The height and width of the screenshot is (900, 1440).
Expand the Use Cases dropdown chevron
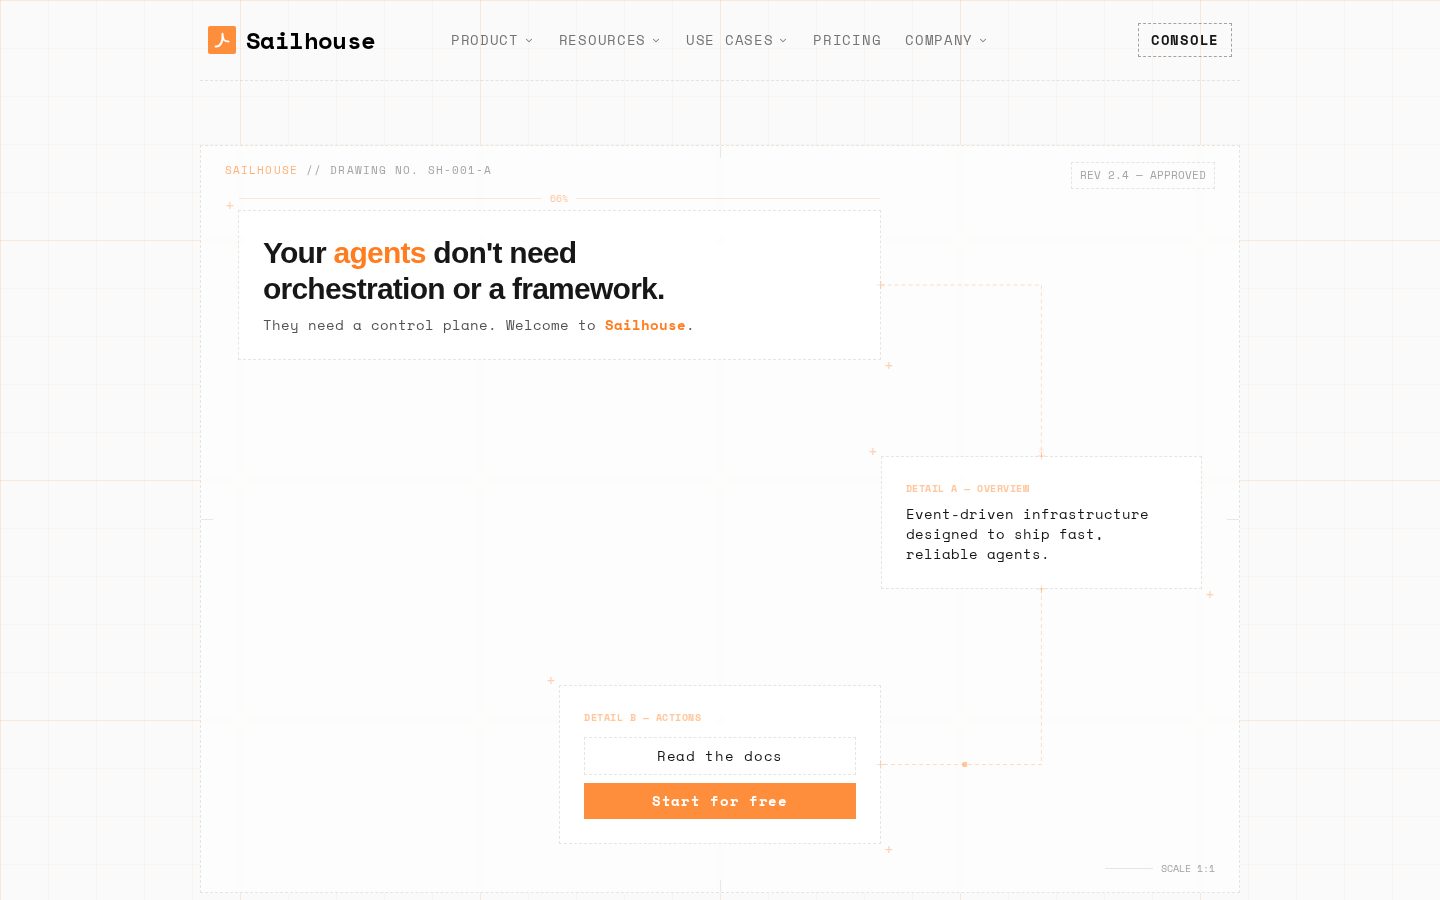(783, 41)
